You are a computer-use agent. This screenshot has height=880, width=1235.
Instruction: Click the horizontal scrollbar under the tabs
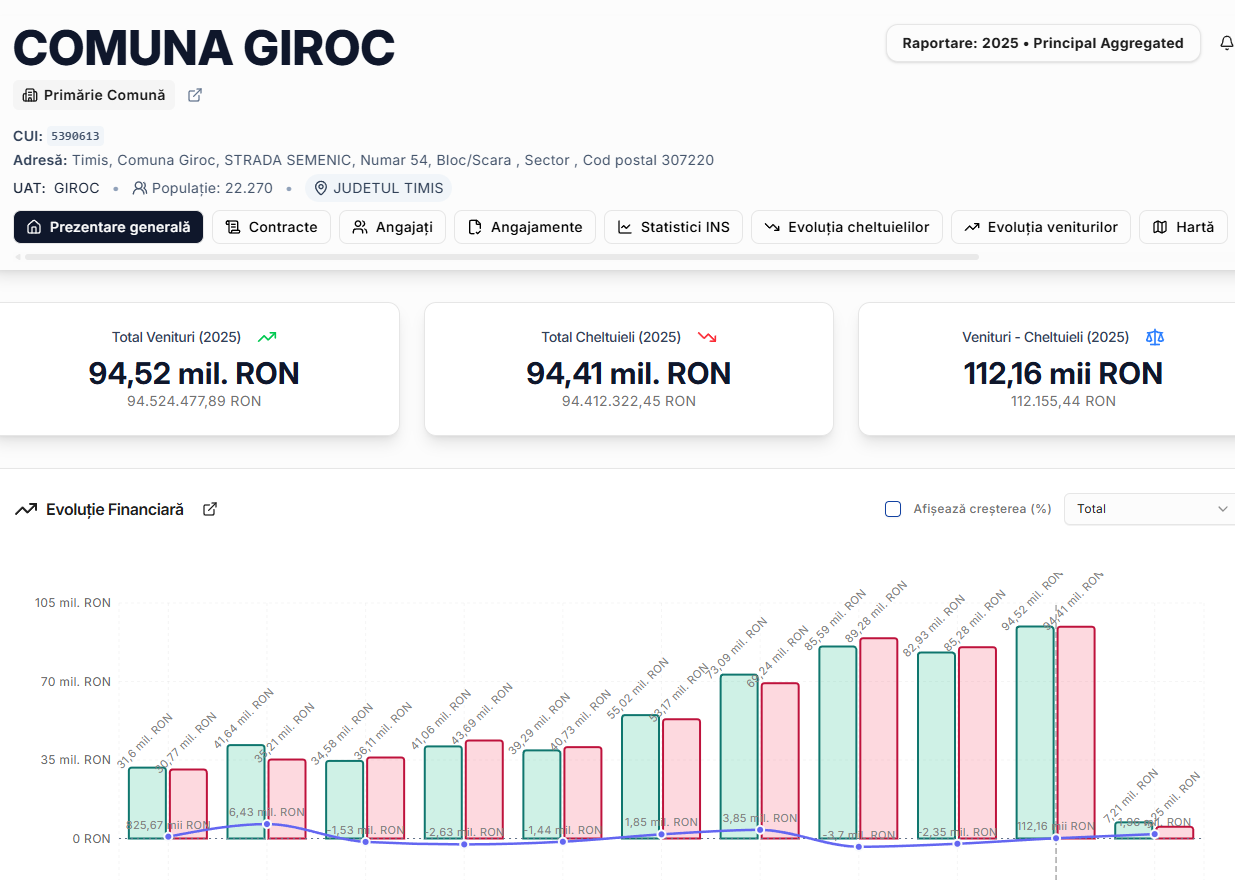point(500,257)
